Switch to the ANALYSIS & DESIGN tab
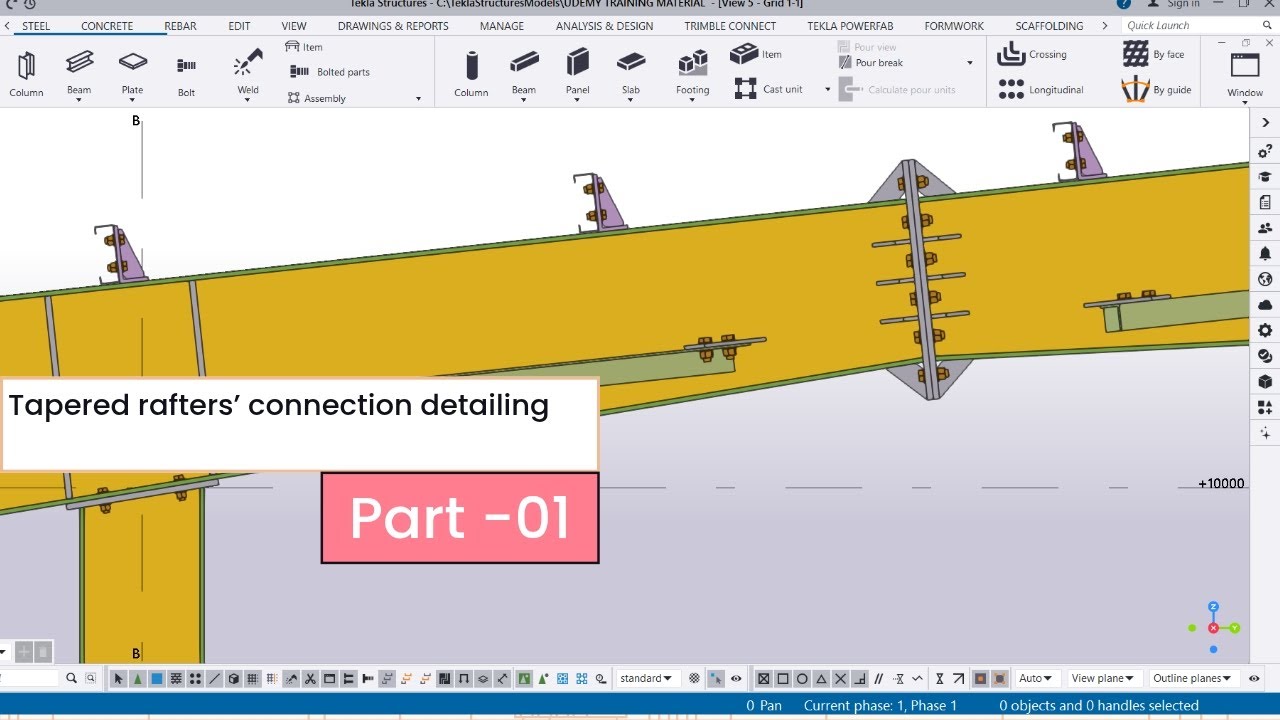 [604, 26]
